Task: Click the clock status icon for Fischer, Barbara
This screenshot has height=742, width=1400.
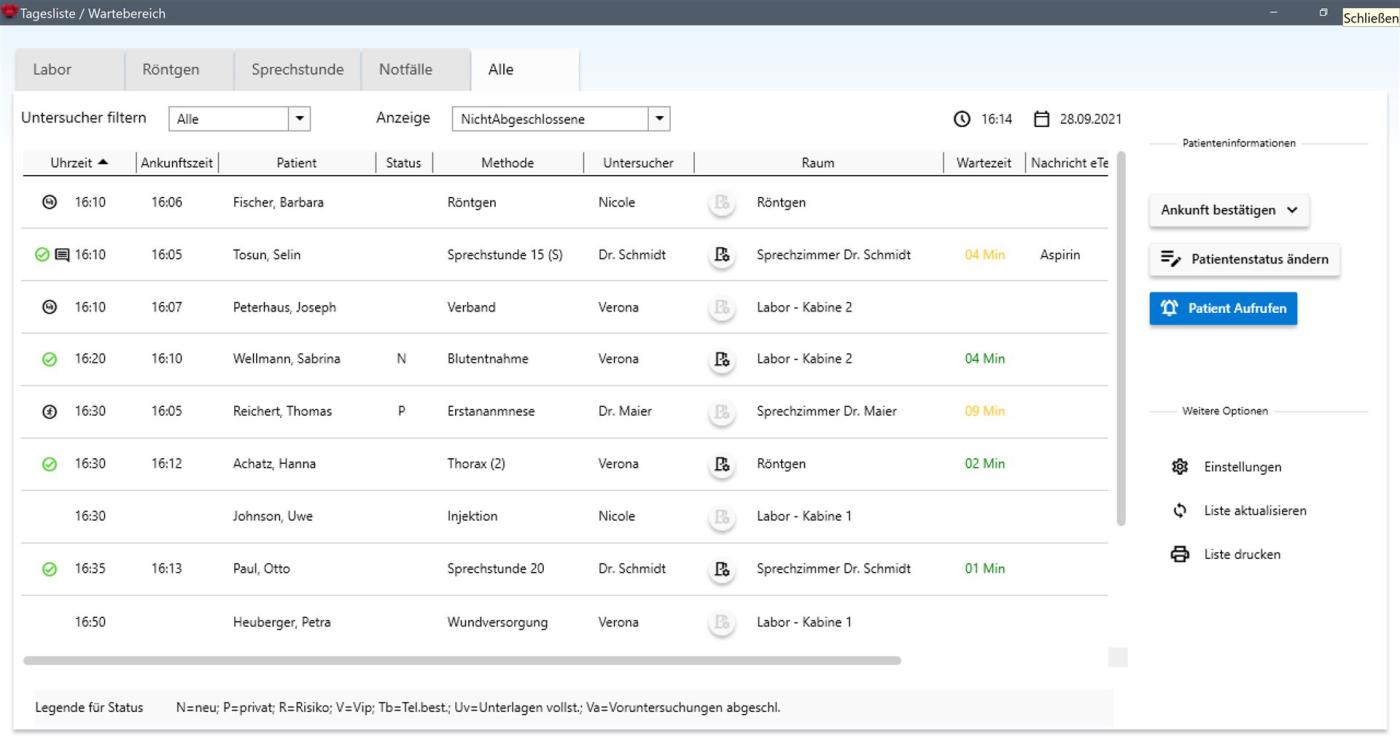Action: click(49, 202)
